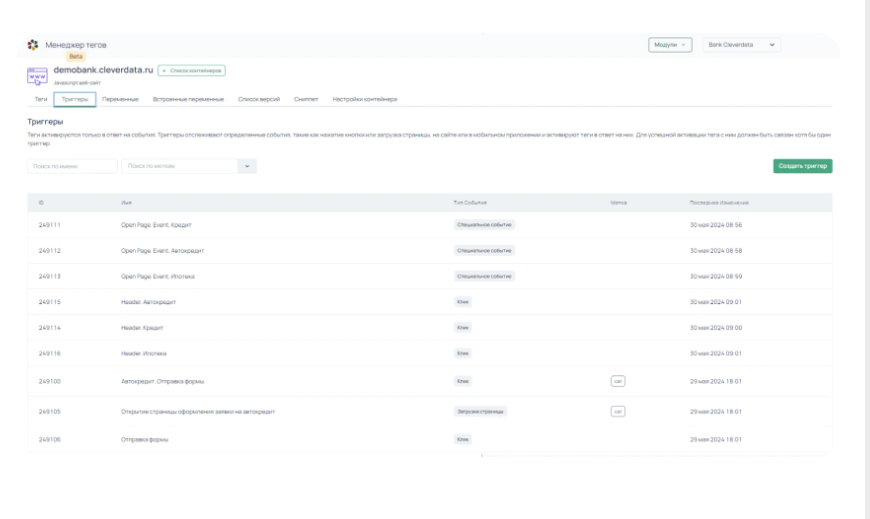Click the www website container icon

(38, 74)
